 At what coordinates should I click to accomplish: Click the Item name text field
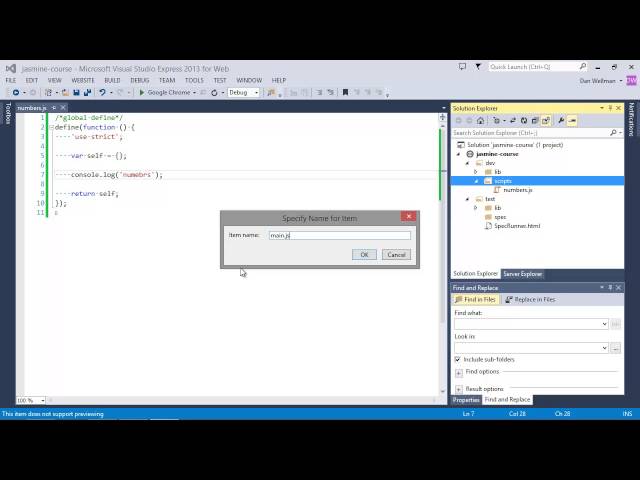340,236
